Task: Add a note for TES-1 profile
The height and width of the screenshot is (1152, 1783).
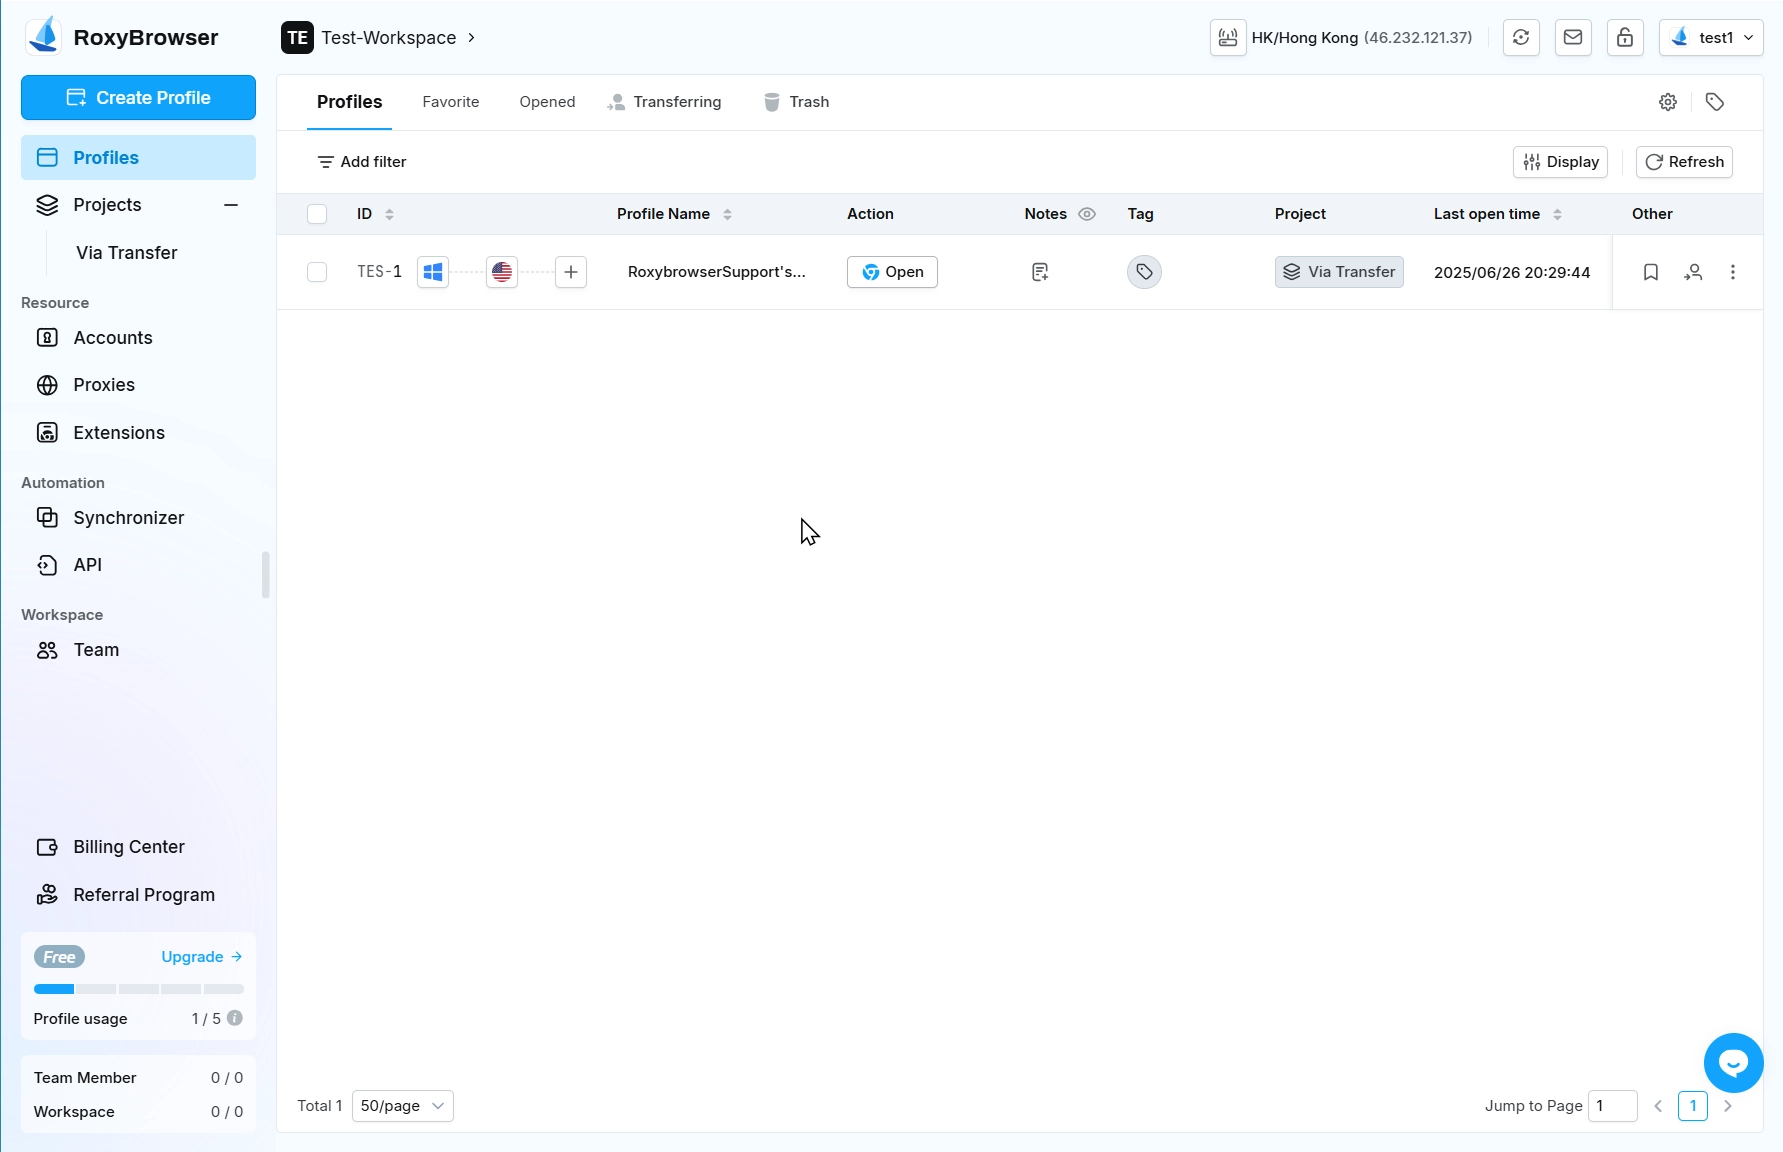Action: [x=1040, y=272]
